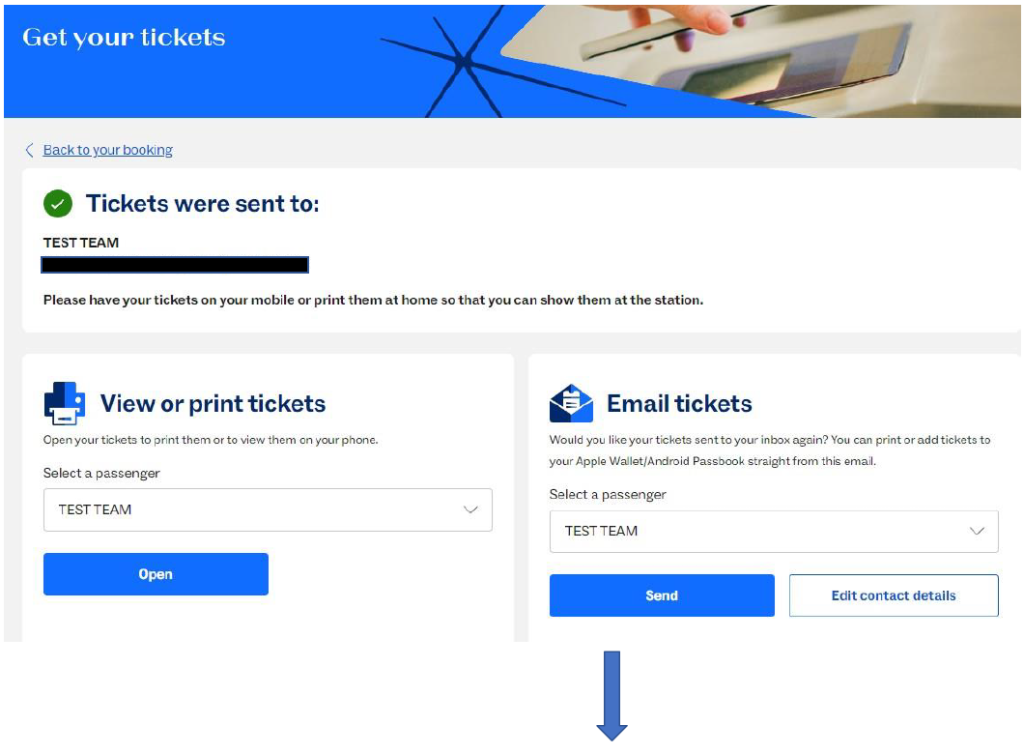This screenshot has height=754, width=1024.
Task: Click the blue downward arrow below Send
Action: click(612, 695)
